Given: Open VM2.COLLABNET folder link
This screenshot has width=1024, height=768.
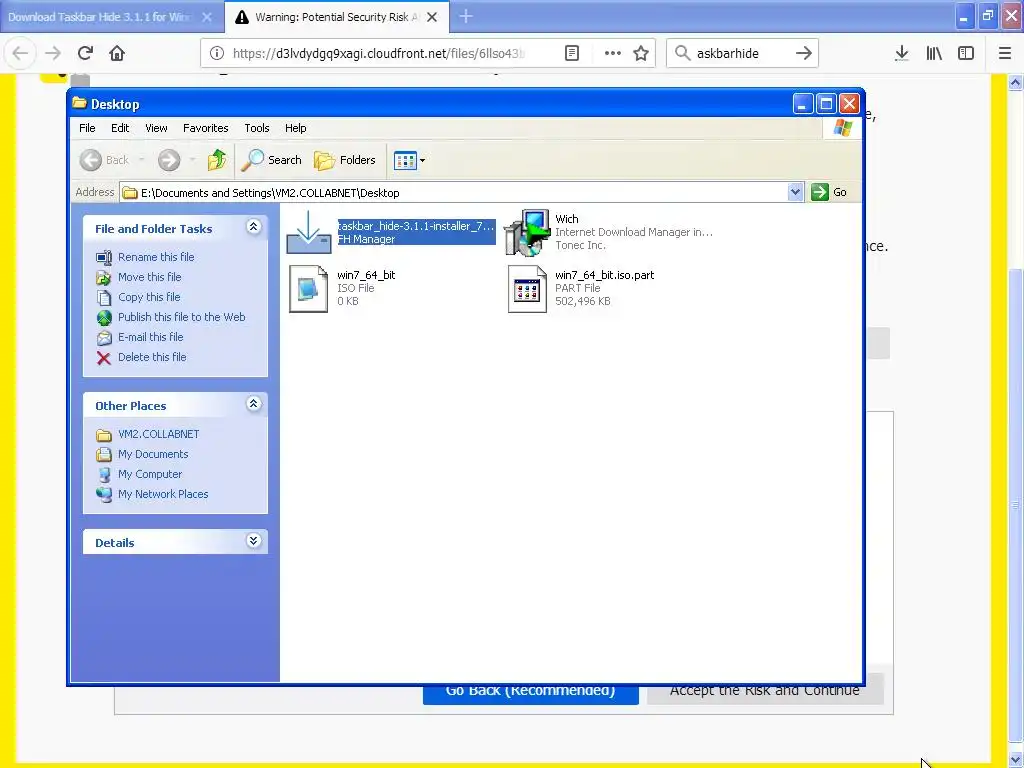Looking at the screenshot, I should (x=159, y=434).
